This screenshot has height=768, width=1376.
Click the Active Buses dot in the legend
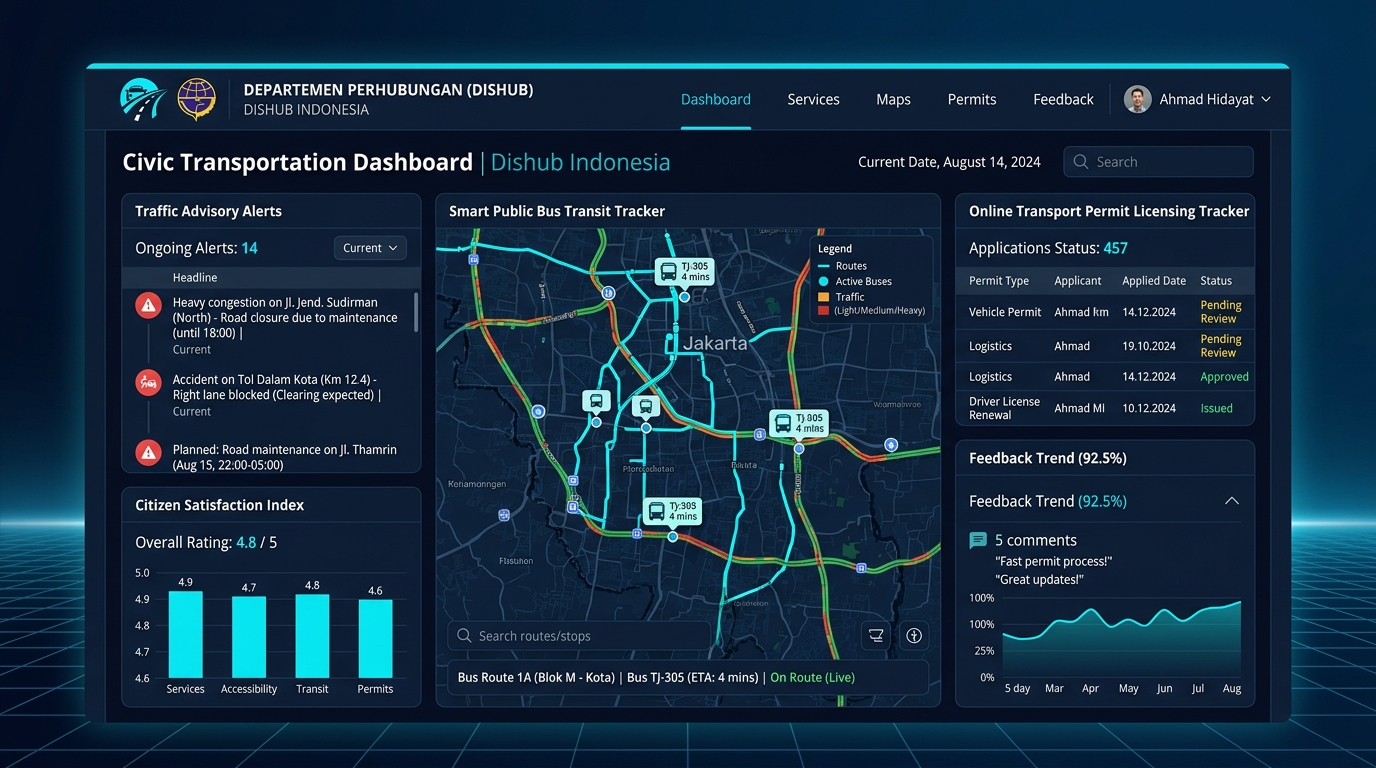(x=824, y=282)
